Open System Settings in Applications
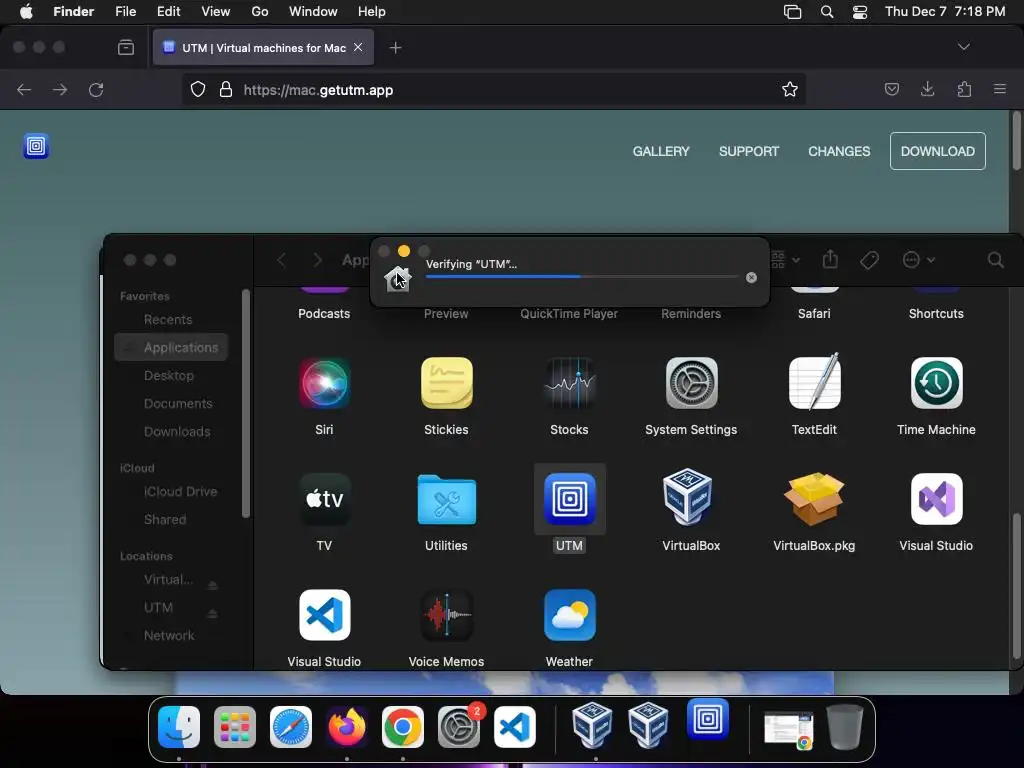Image resolution: width=1024 pixels, height=768 pixels. 692,383
